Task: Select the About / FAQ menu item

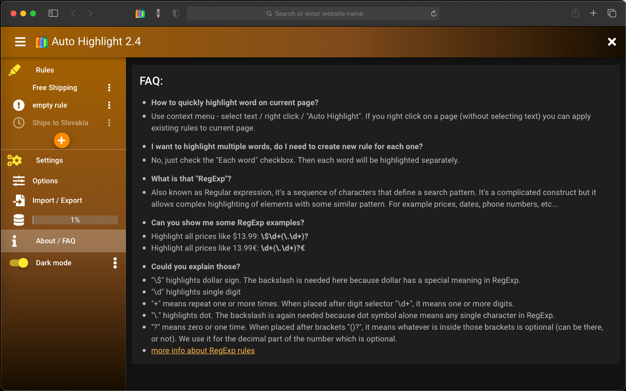Action: point(63,241)
